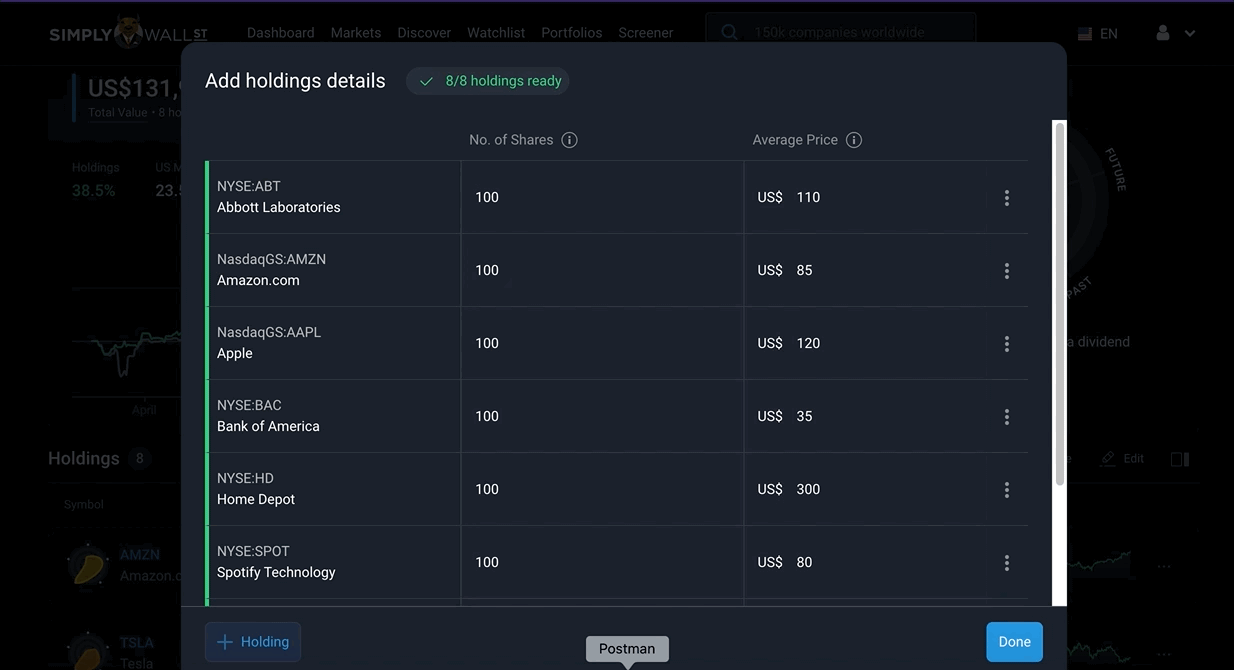Open the user account icon
The width and height of the screenshot is (1234, 670).
click(x=1163, y=33)
